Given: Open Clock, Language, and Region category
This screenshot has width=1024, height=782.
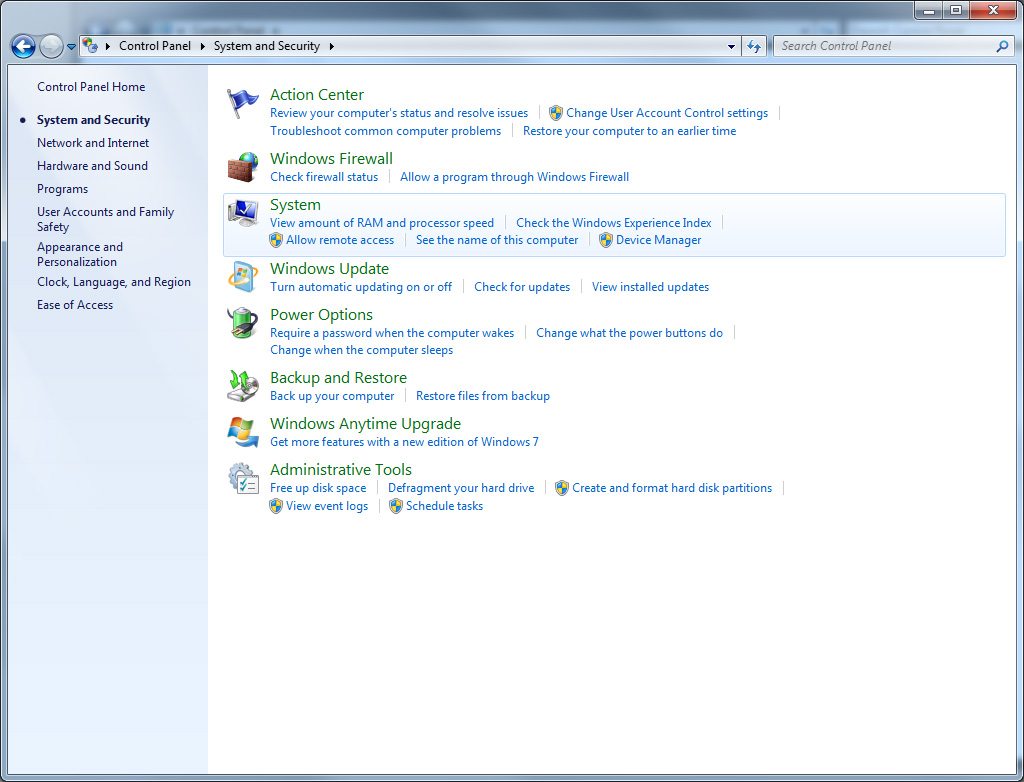Looking at the screenshot, I should pyautogui.click(x=114, y=282).
